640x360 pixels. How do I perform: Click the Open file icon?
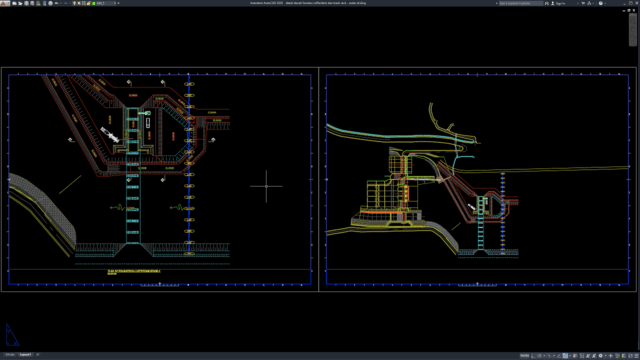pos(20,3)
